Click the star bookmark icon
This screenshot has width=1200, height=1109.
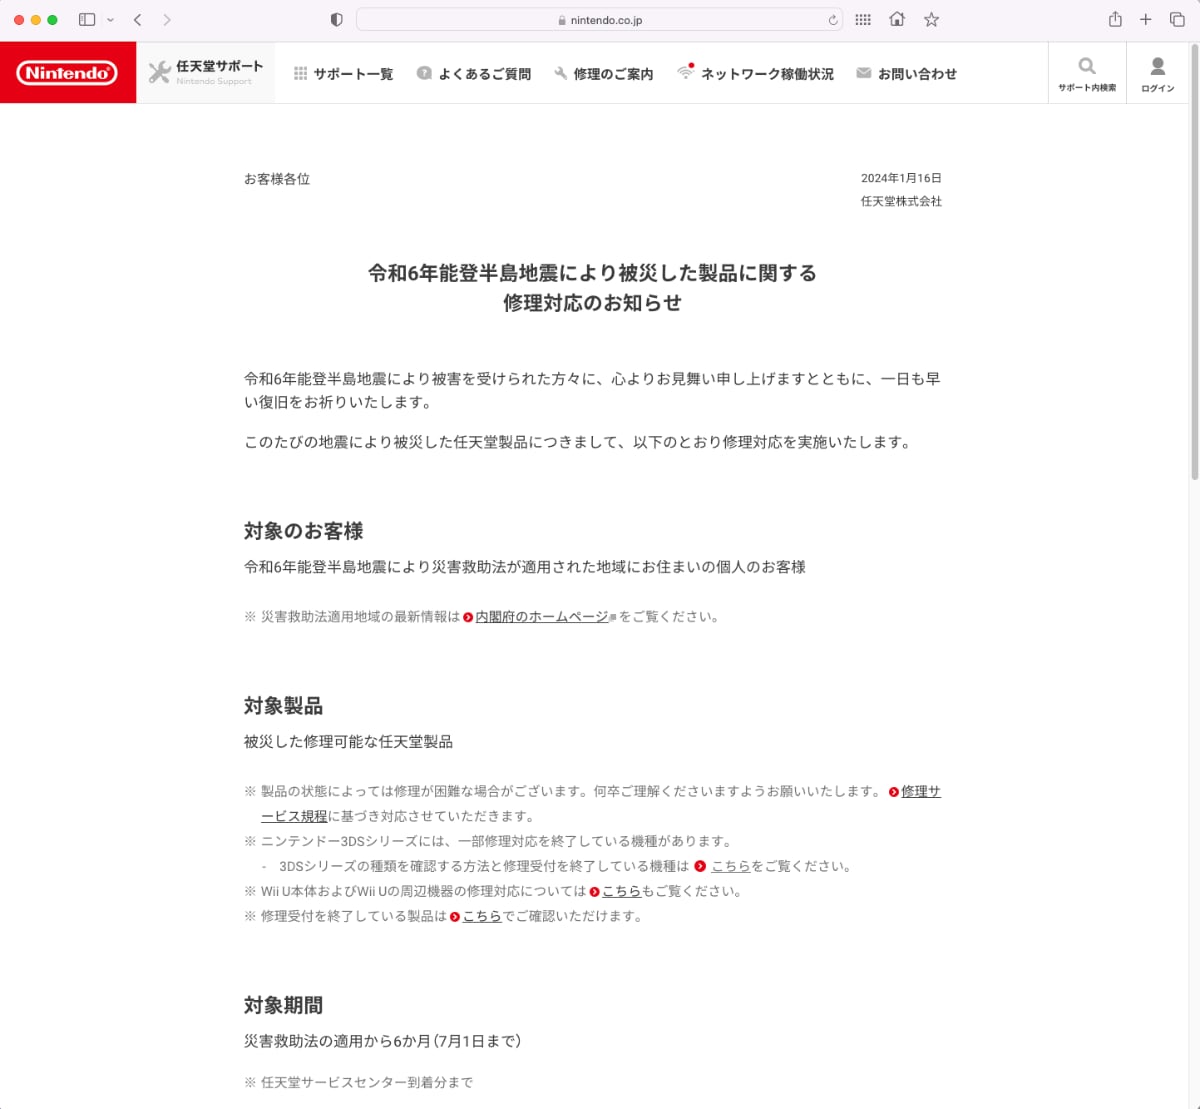click(x=931, y=20)
